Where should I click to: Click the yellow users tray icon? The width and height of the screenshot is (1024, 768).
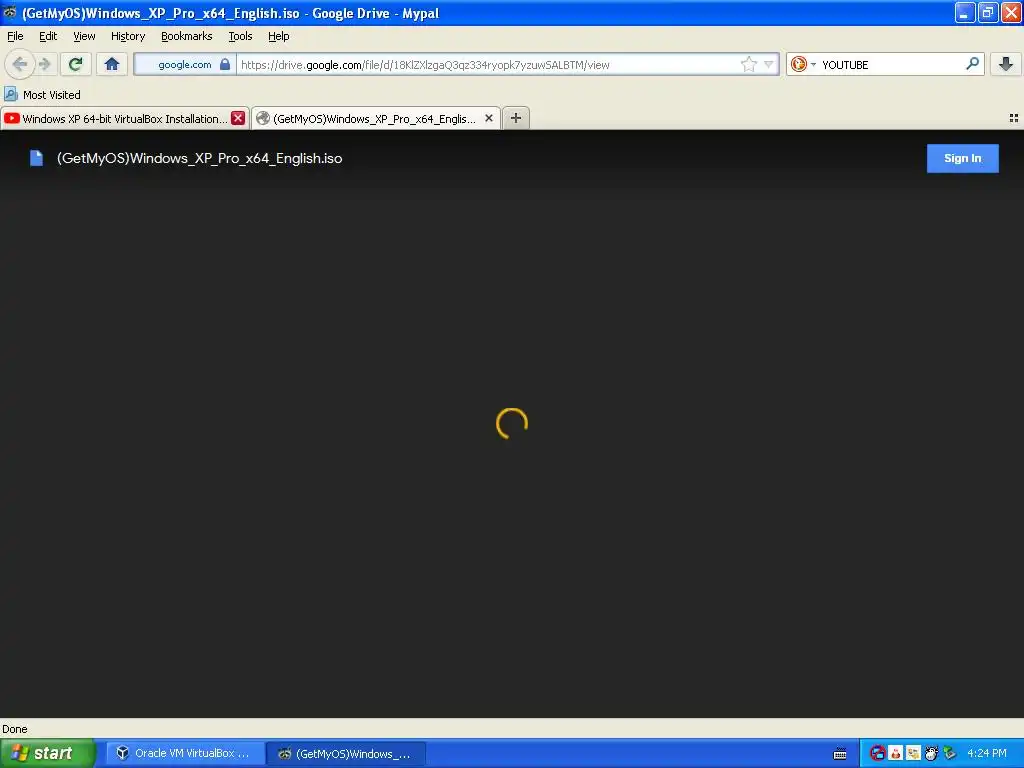point(913,753)
